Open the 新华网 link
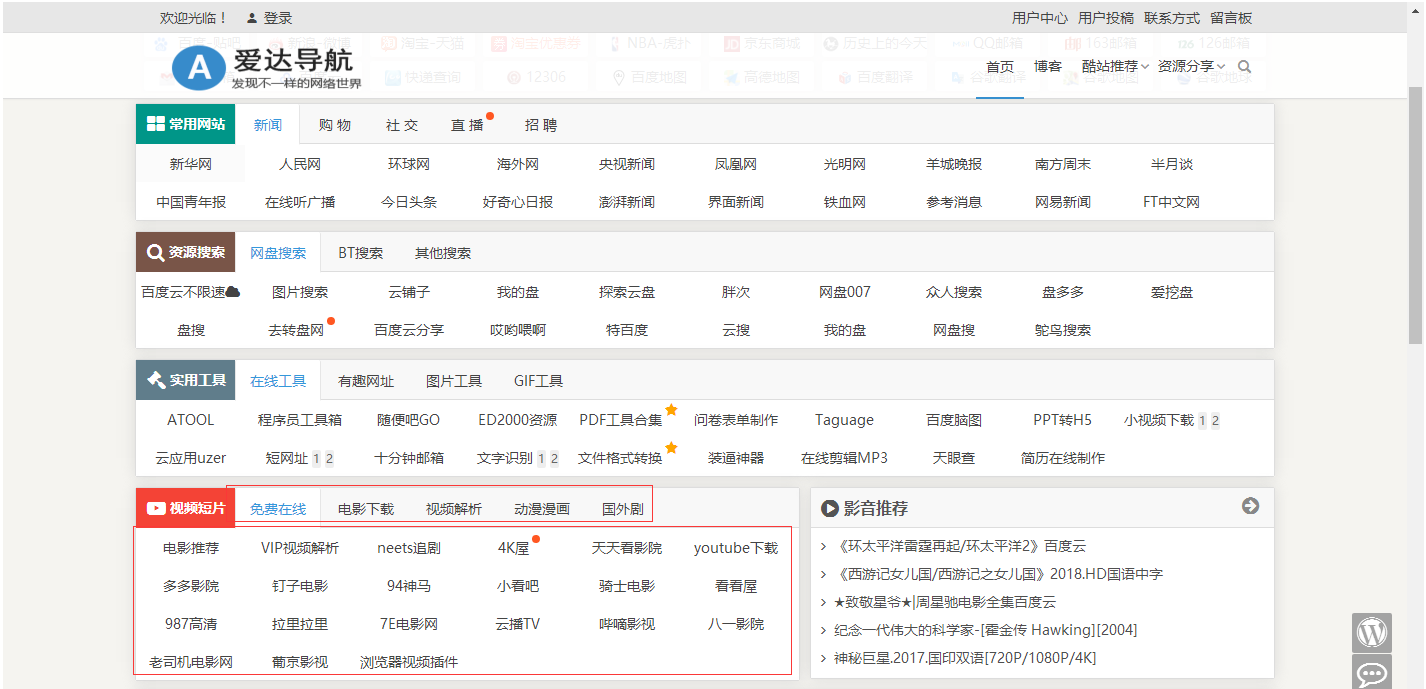 [190, 164]
